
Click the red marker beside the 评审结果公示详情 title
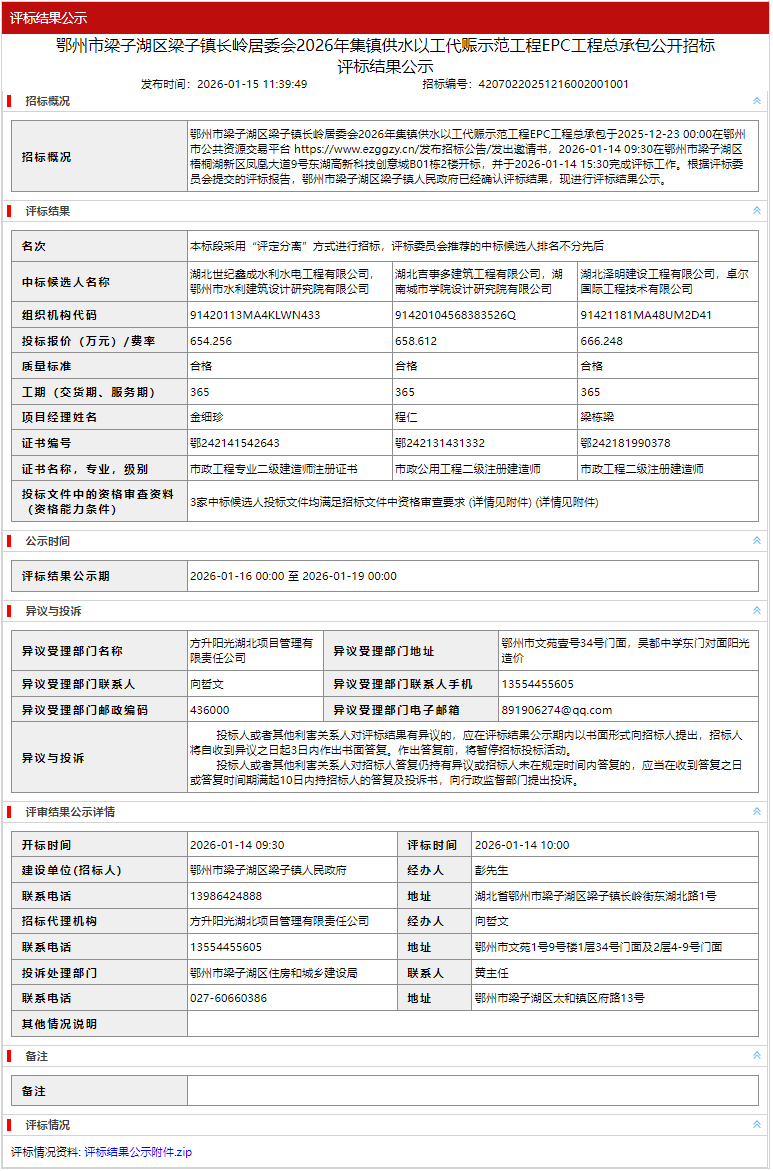coord(9,812)
